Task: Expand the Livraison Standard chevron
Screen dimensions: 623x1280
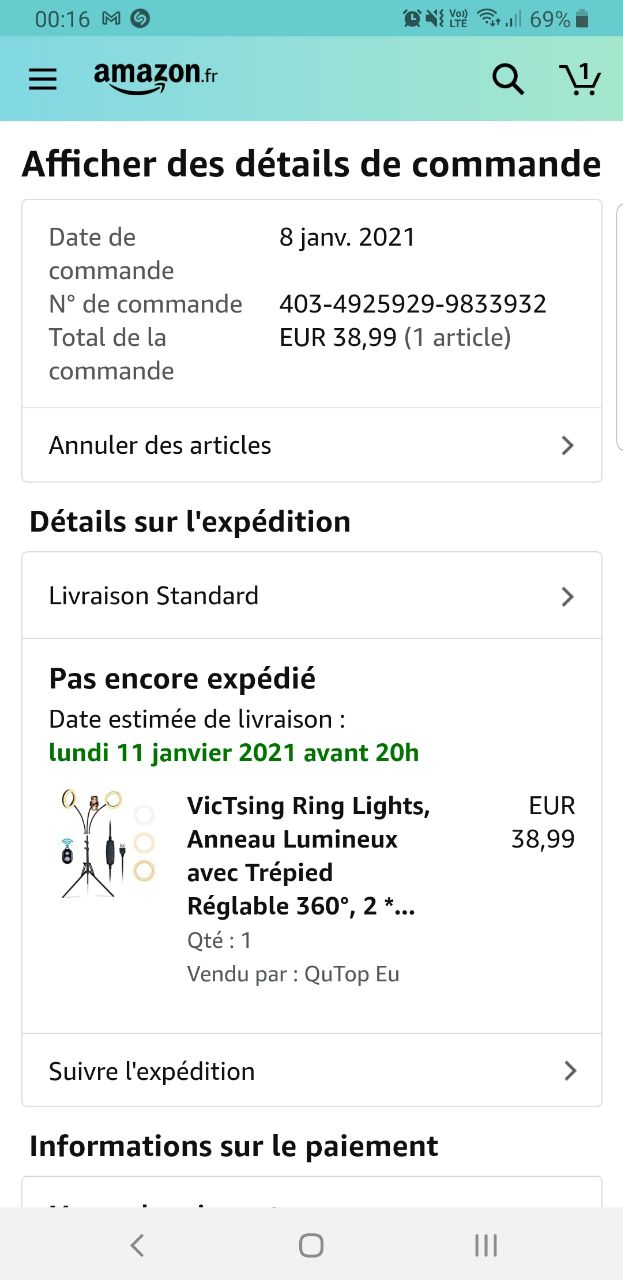Action: (568, 596)
